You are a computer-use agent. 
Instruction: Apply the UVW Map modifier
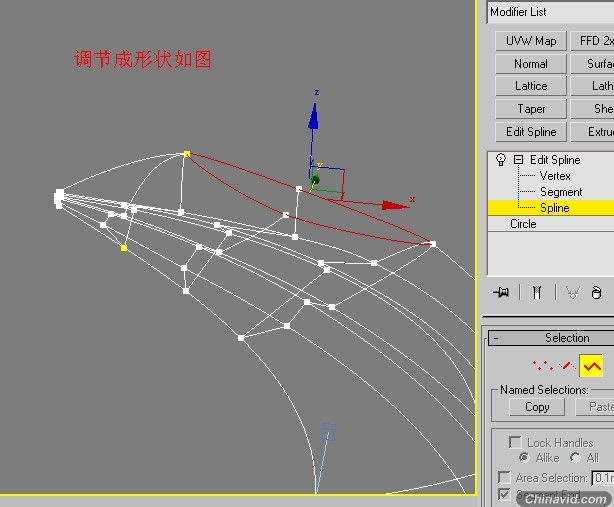[531, 41]
